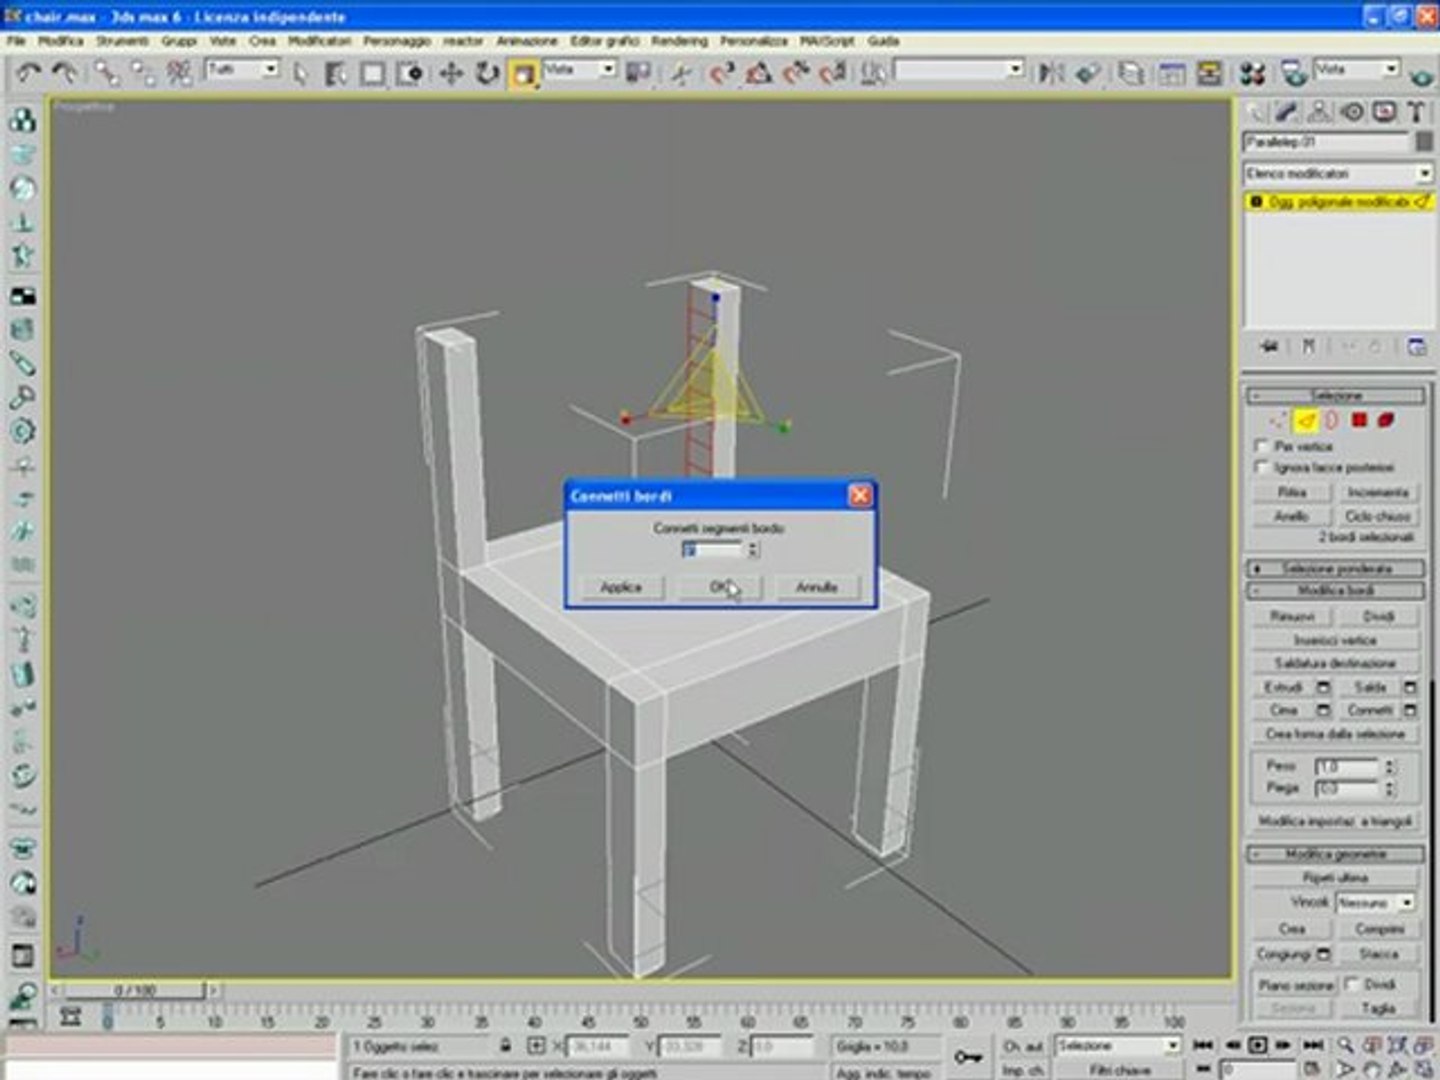1440x1080 pixels.
Task: Click the 'Inserisci vertice' button
Action: 1336,640
